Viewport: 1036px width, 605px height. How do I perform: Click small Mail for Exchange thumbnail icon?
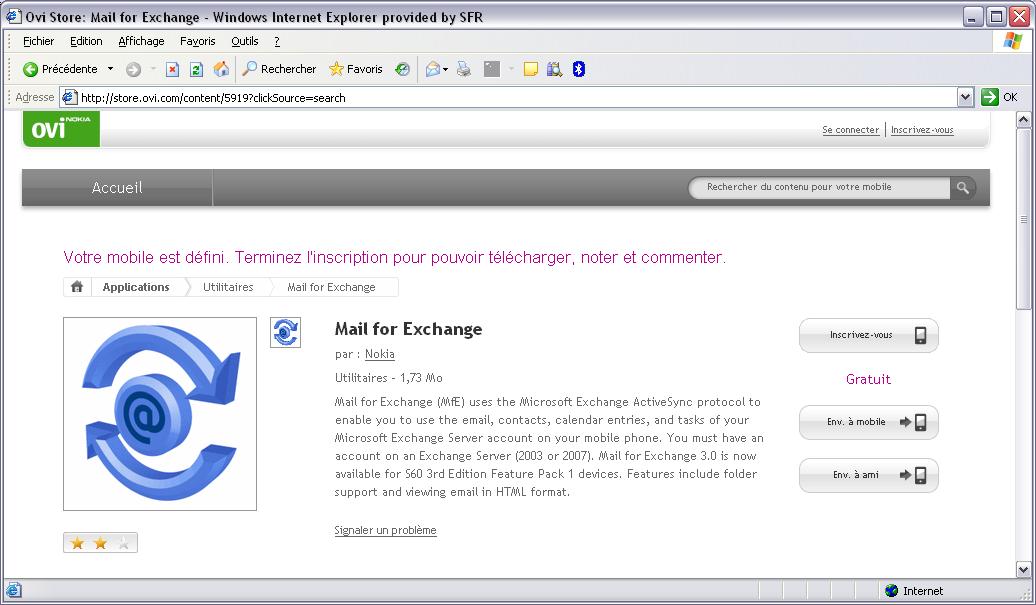click(x=285, y=332)
